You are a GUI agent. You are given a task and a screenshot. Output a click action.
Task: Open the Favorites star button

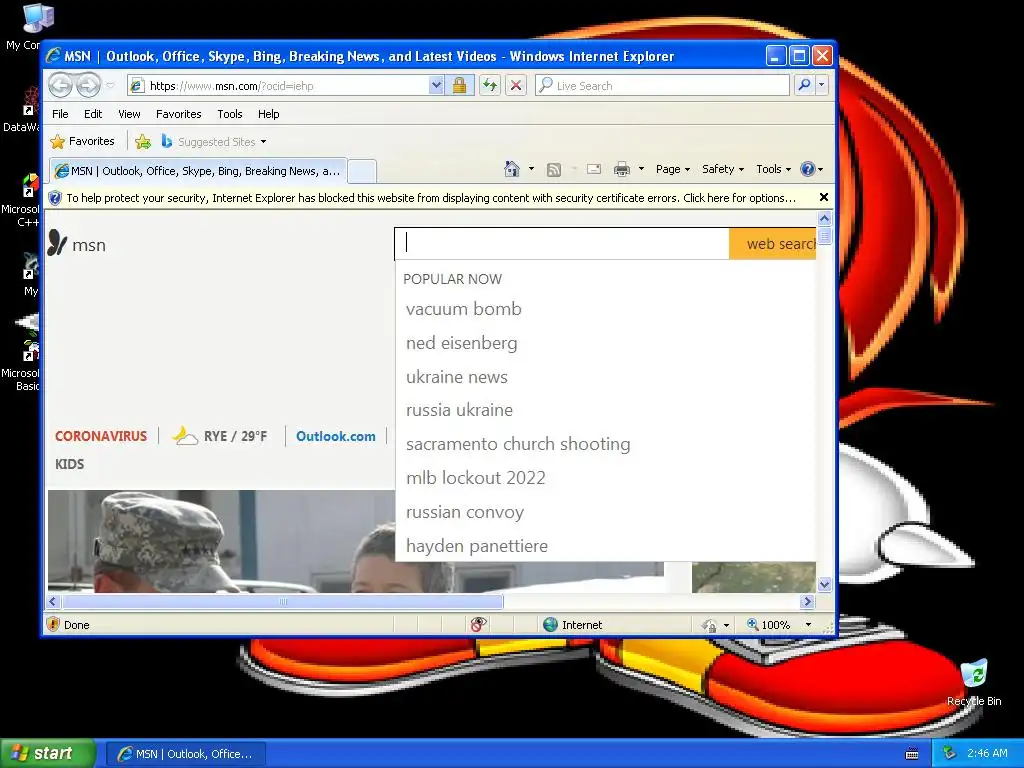82,141
